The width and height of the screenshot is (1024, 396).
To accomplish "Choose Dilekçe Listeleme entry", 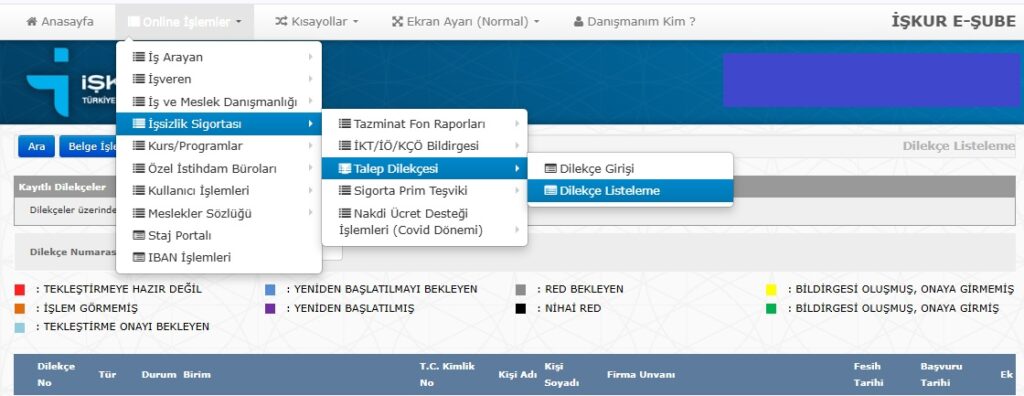I will [x=630, y=191].
